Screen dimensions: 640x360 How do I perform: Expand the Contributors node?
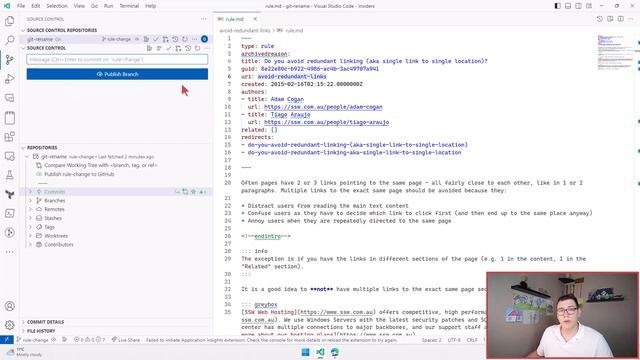pyautogui.click(x=30, y=245)
